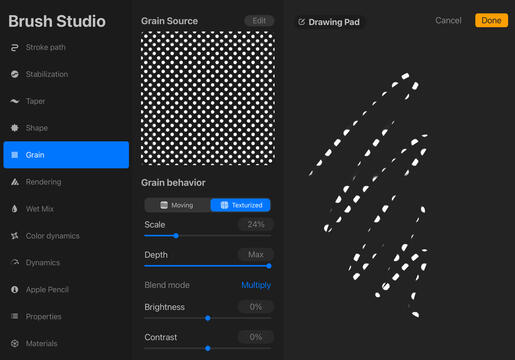Click the Grain square icon
The height and width of the screenshot is (360, 515).
[14, 155]
